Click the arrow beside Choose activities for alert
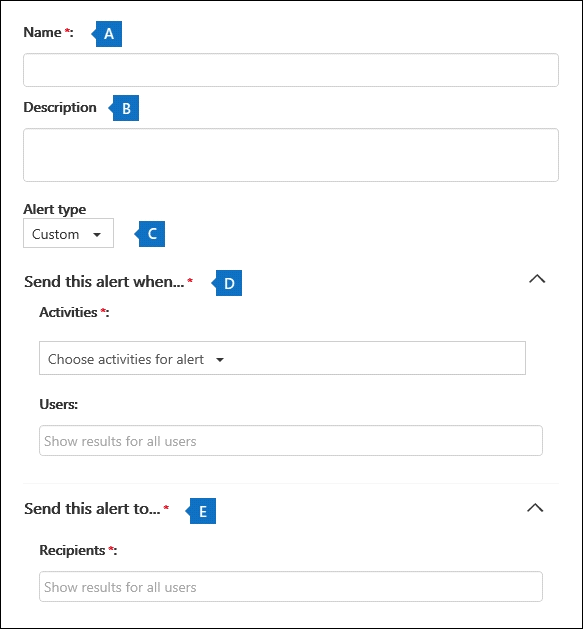The image size is (583, 629). (220, 359)
